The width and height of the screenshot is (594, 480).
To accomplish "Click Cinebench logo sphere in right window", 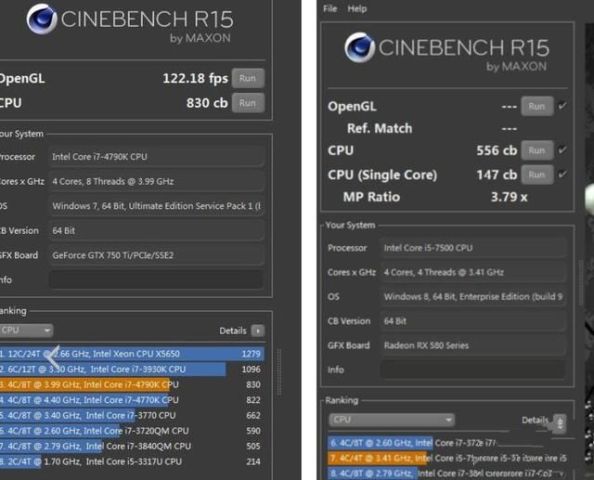I will point(360,48).
